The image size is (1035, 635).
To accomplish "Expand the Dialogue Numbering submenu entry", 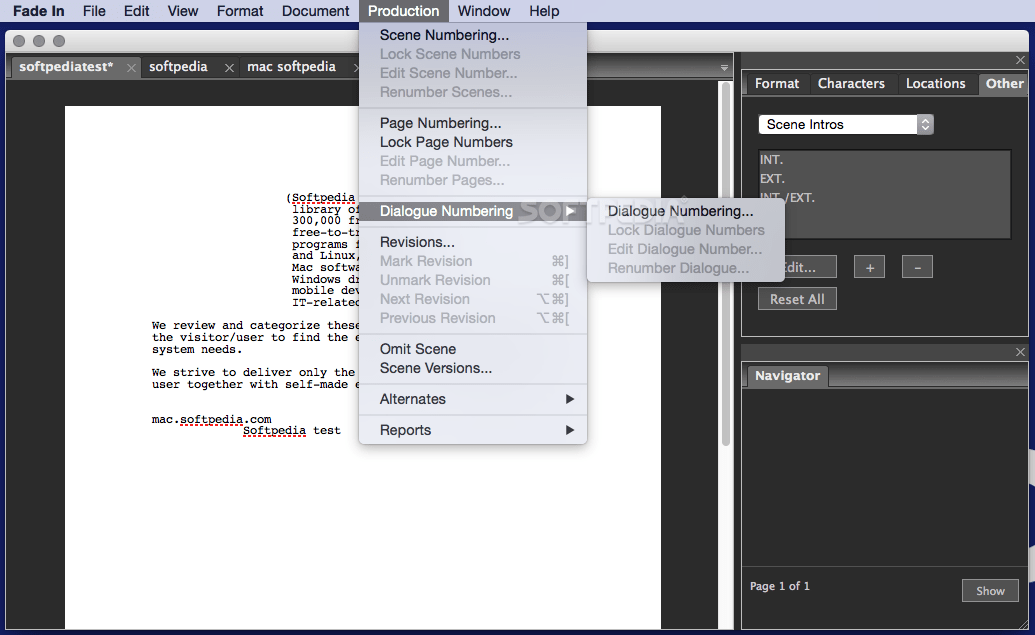I will [473, 211].
